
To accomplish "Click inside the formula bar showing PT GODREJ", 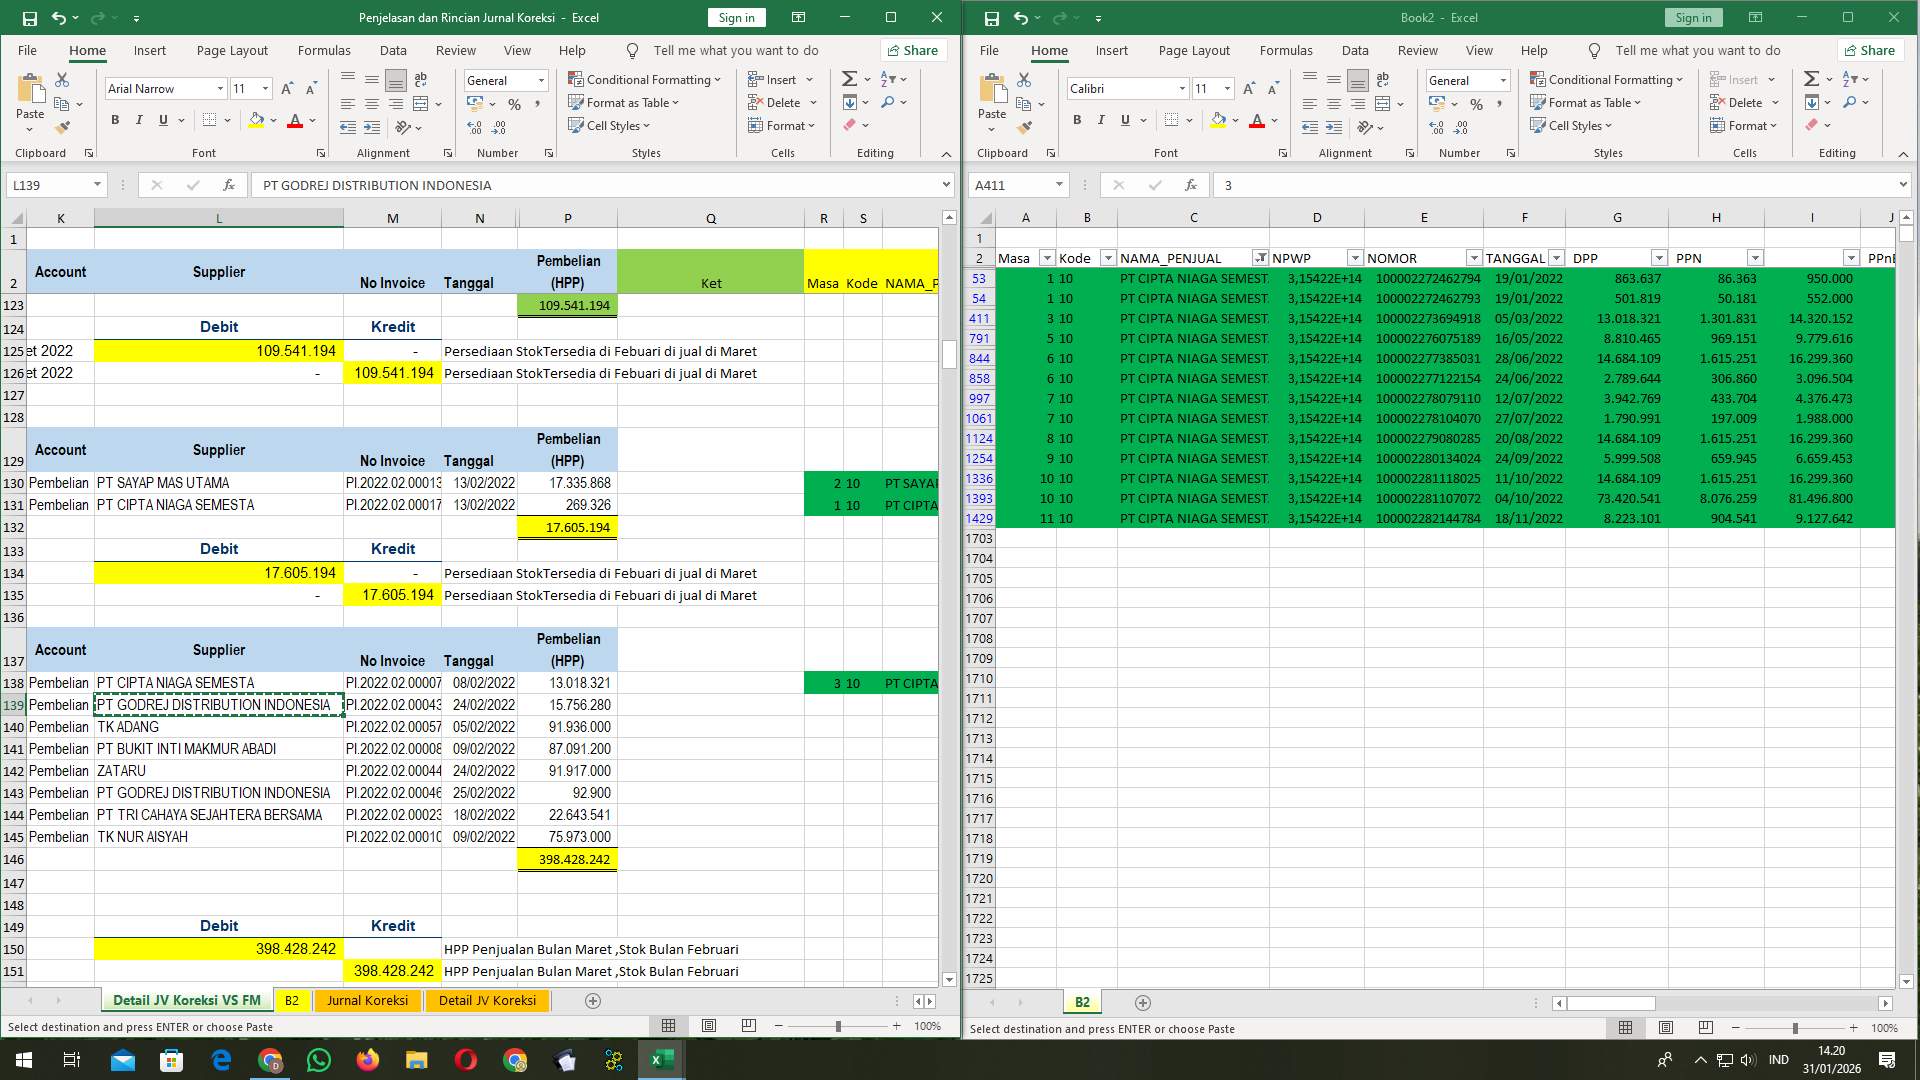I will 600,185.
